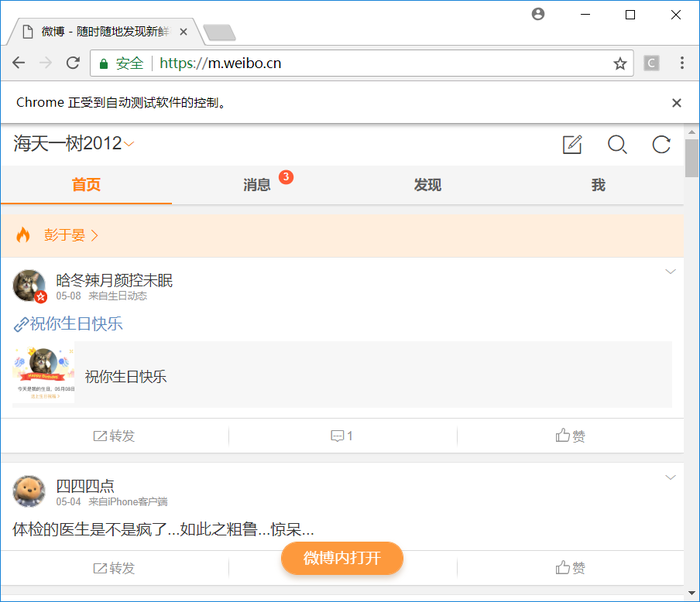The image size is (700, 602).
Task: Expand options chevron on 四四四点 post
Action: click(x=670, y=477)
